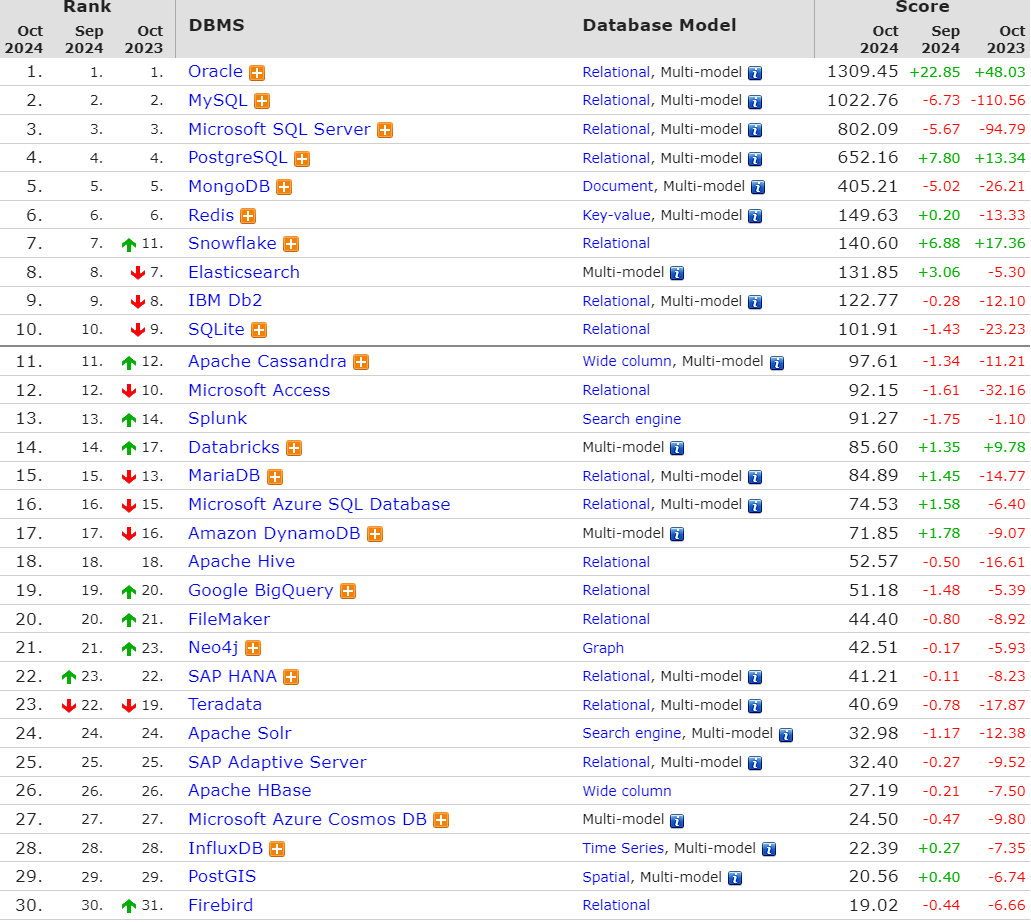Click the Oracle score 1309.45
The height and width of the screenshot is (922, 1031).
tap(862, 72)
